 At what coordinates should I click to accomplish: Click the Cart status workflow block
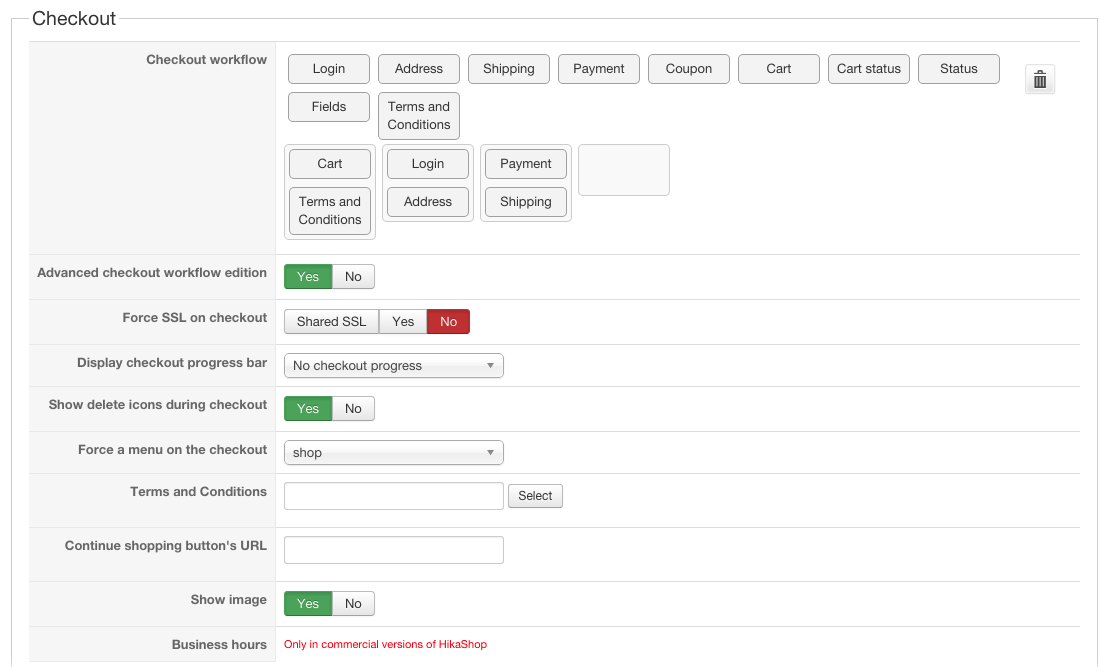pyautogui.click(x=869, y=69)
